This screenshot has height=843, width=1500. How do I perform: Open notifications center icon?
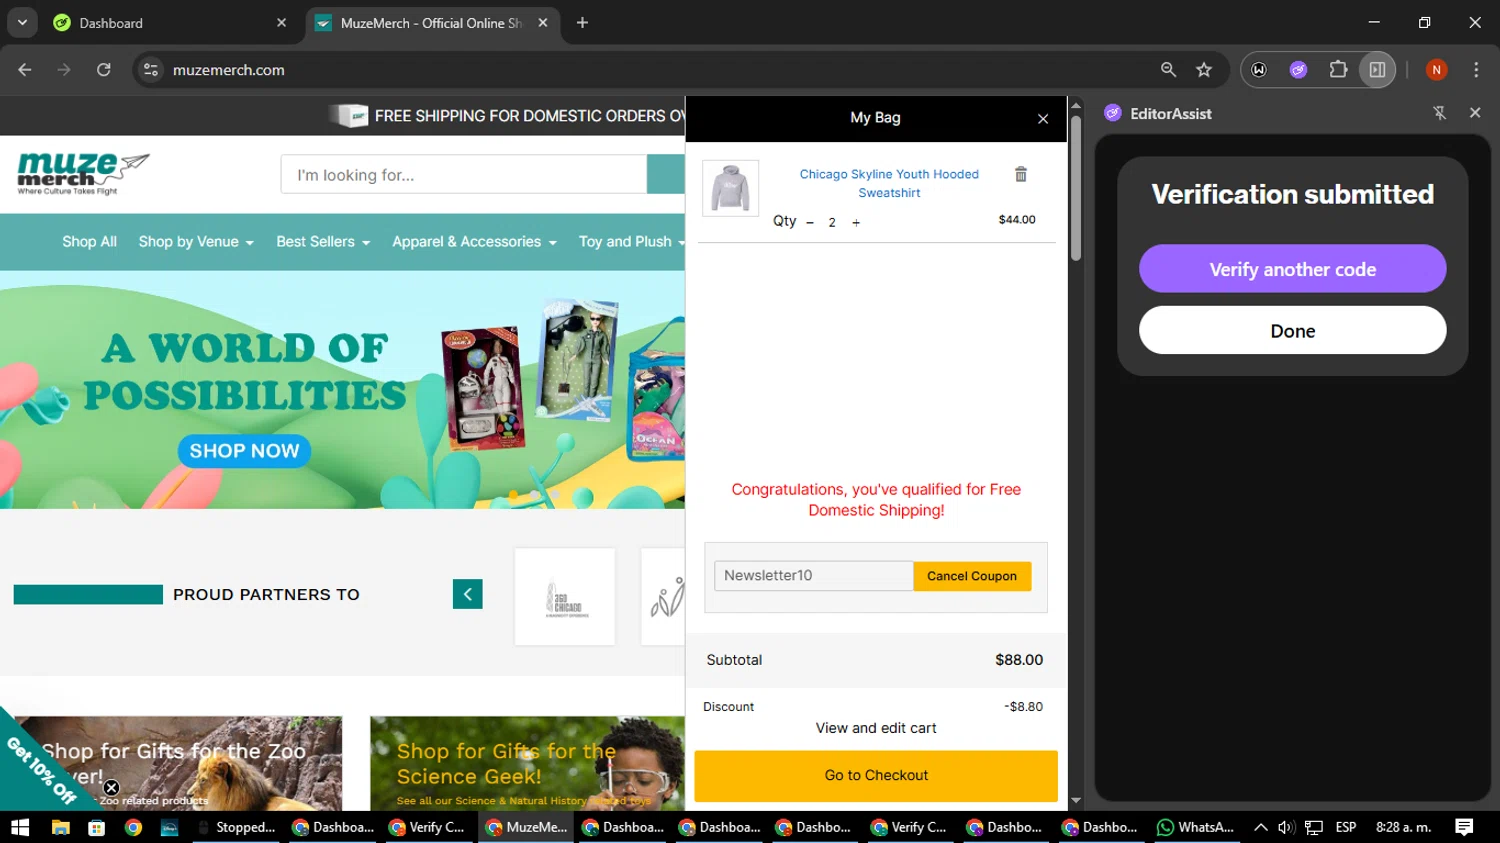click(x=1464, y=827)
